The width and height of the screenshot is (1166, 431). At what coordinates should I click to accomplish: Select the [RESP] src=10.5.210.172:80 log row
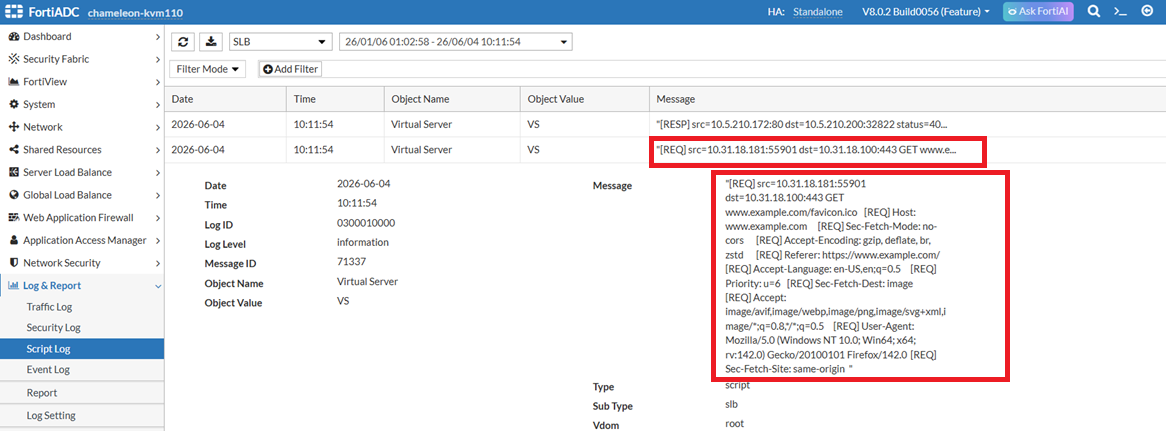coord(666,124)
